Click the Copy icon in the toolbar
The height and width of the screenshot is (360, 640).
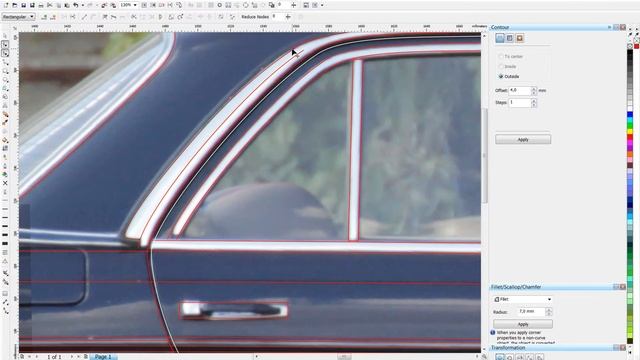coord(58,5)
